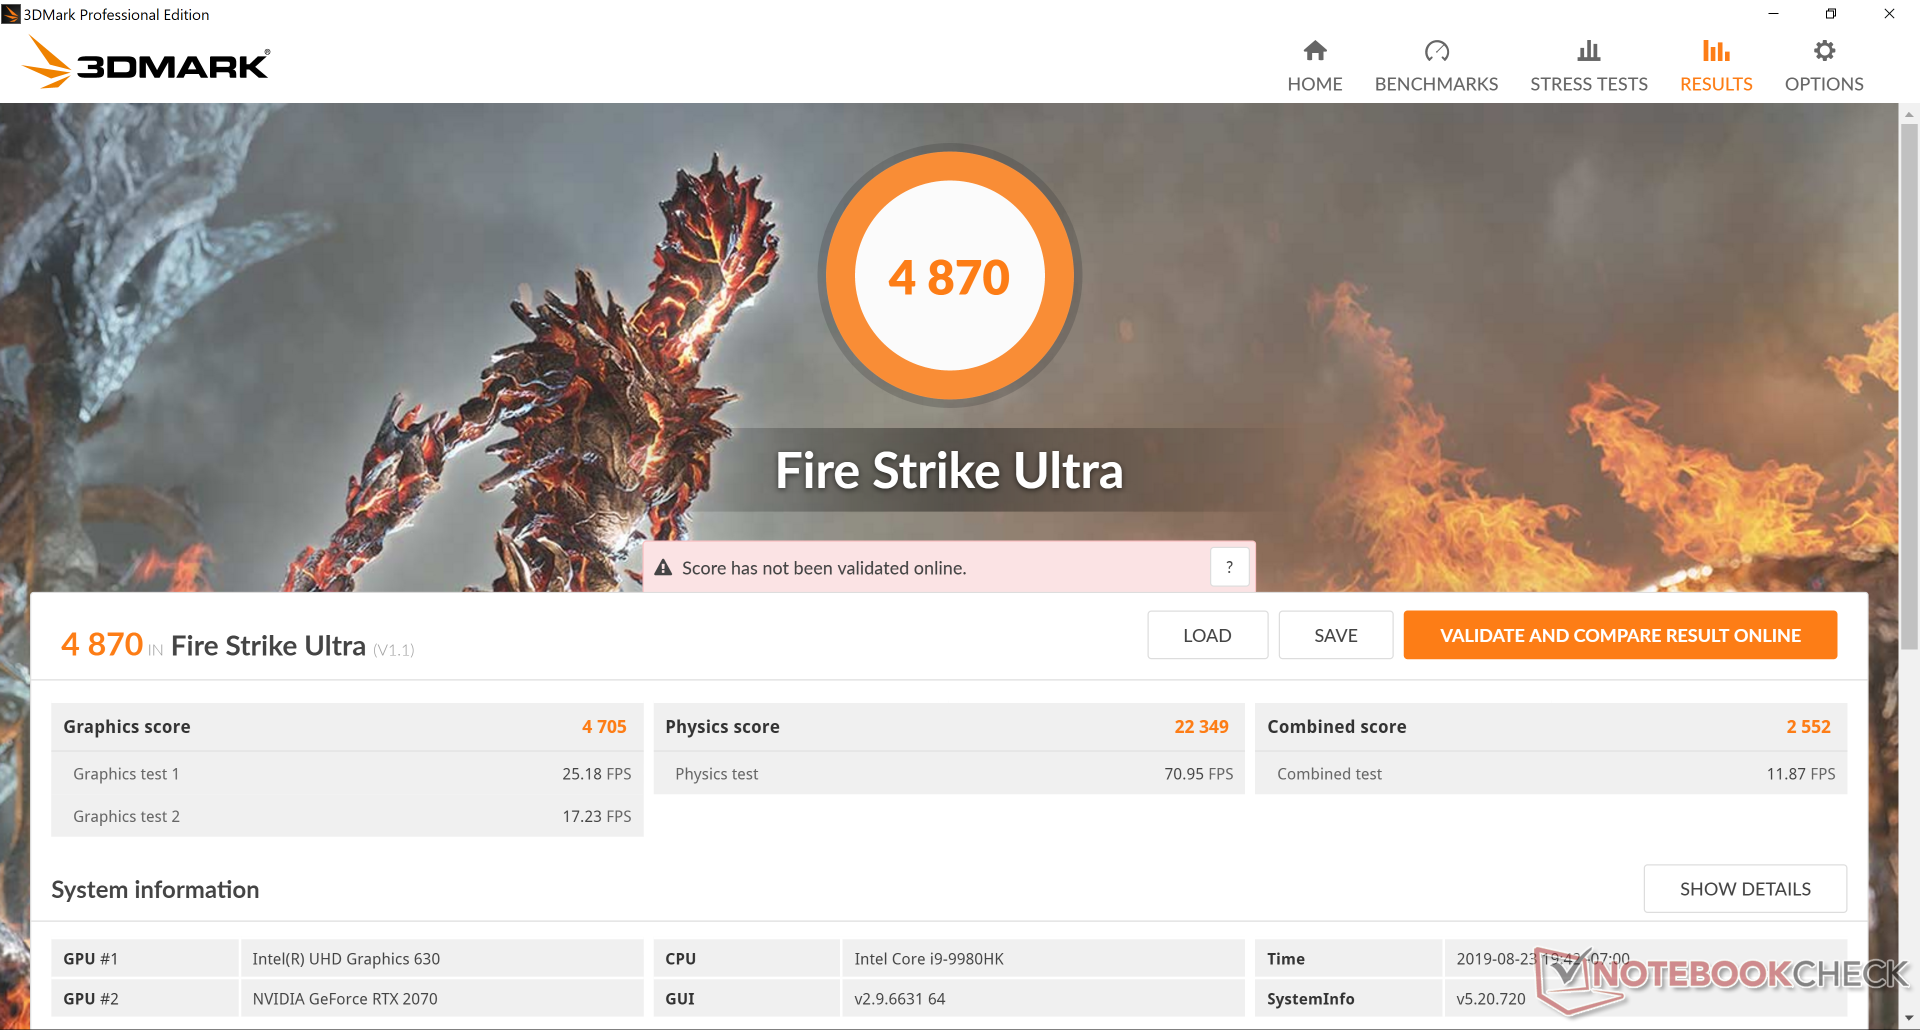Click the 3DMark app icon in title bar
This screenshot has height=1030, width=1920.
[11, 14]
